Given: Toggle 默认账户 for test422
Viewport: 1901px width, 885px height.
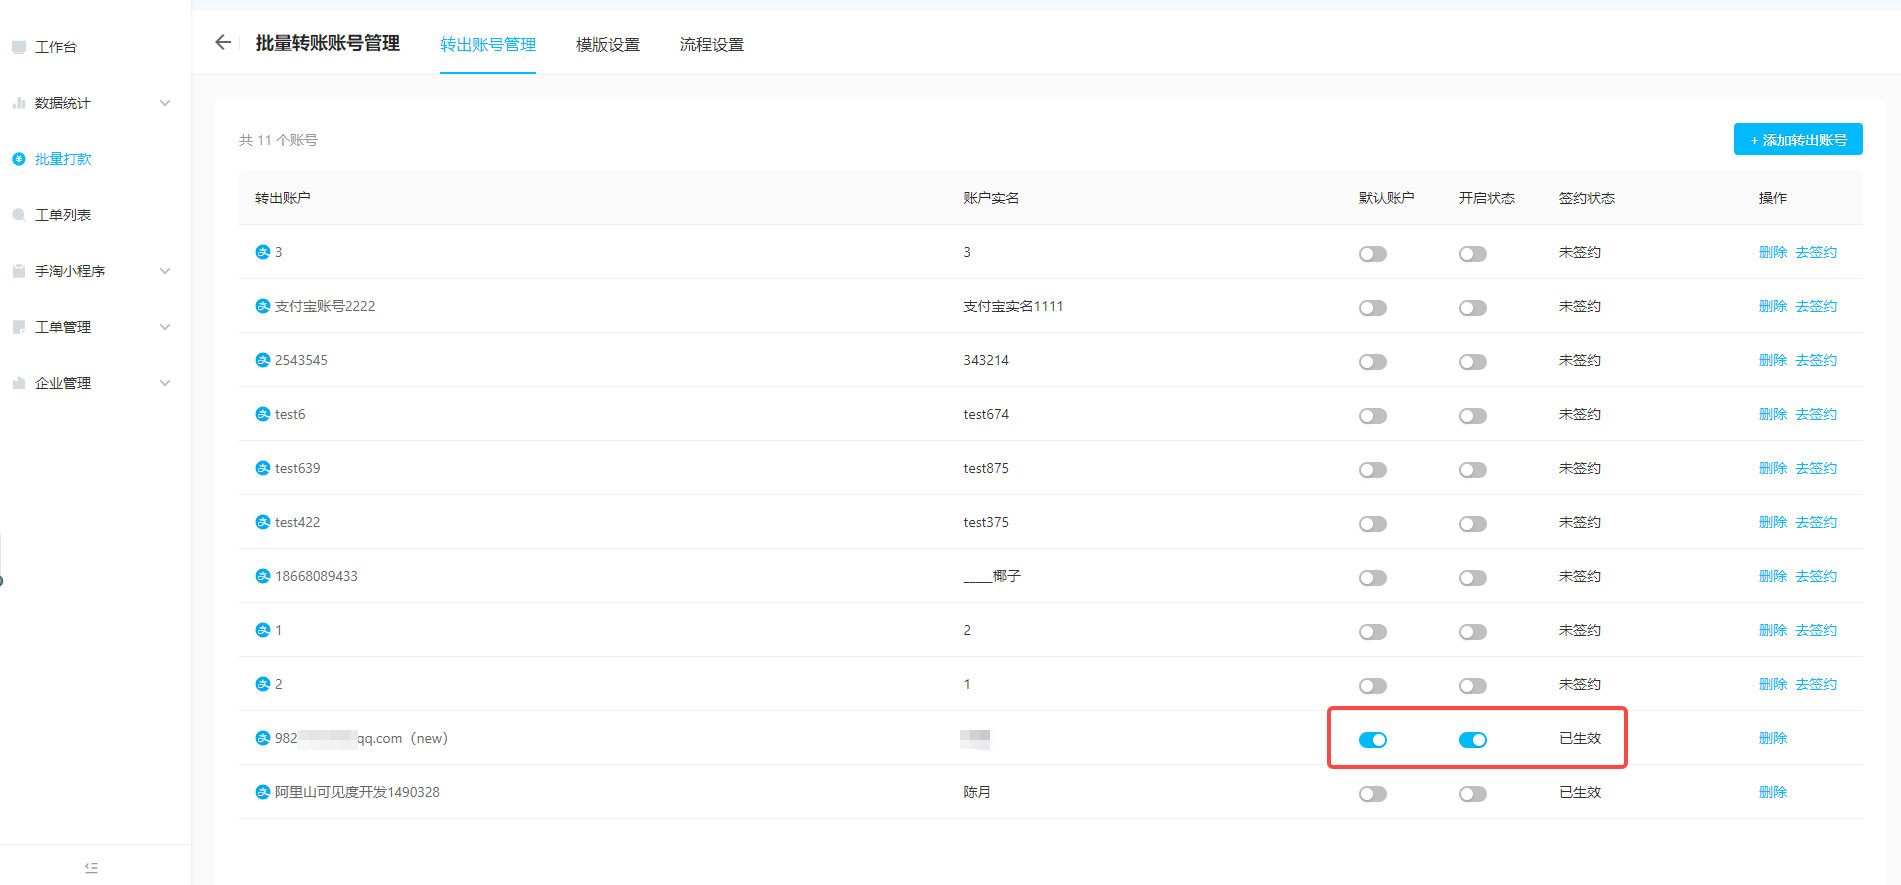Looking at the screenshot, I should pos(1373,524).
